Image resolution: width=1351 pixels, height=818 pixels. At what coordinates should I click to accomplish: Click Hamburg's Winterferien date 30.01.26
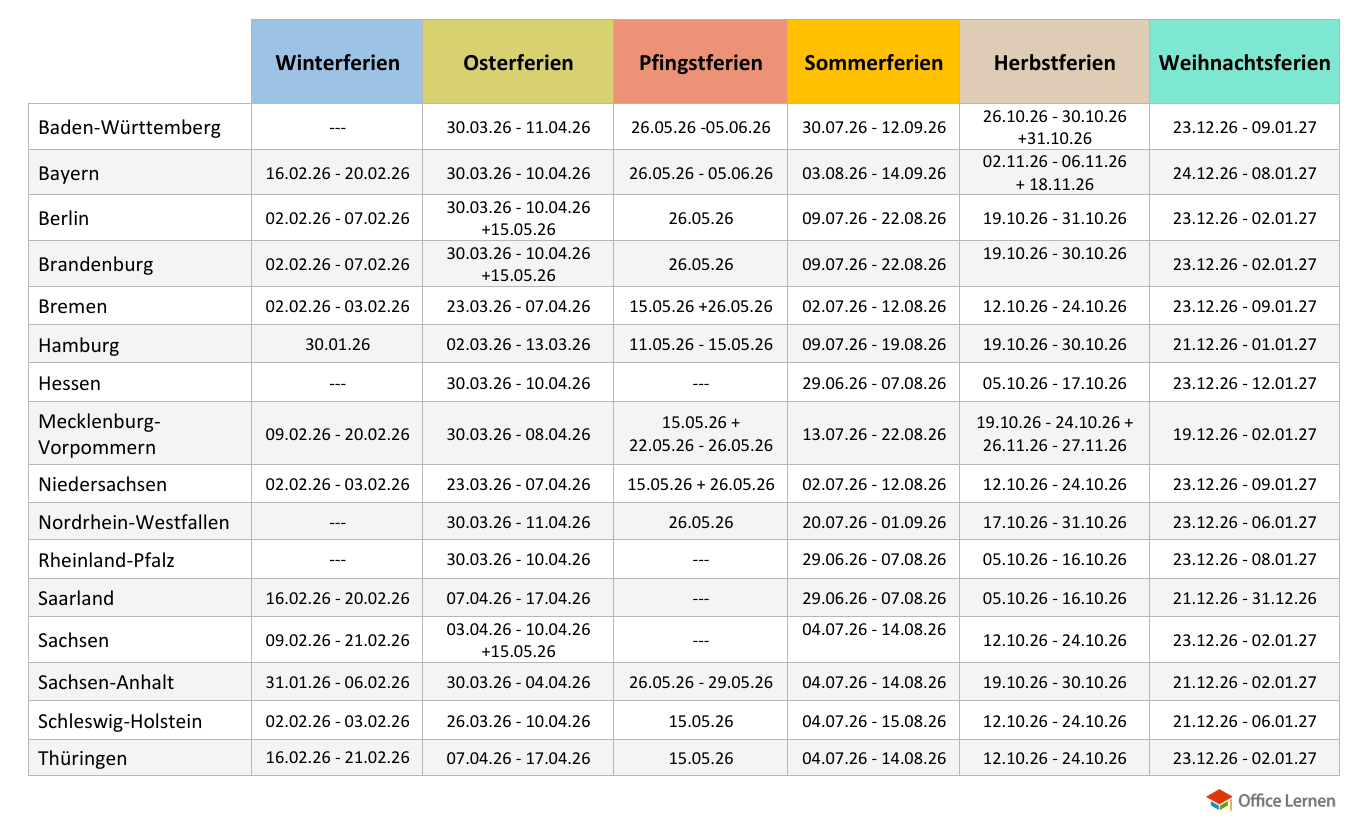337,344
